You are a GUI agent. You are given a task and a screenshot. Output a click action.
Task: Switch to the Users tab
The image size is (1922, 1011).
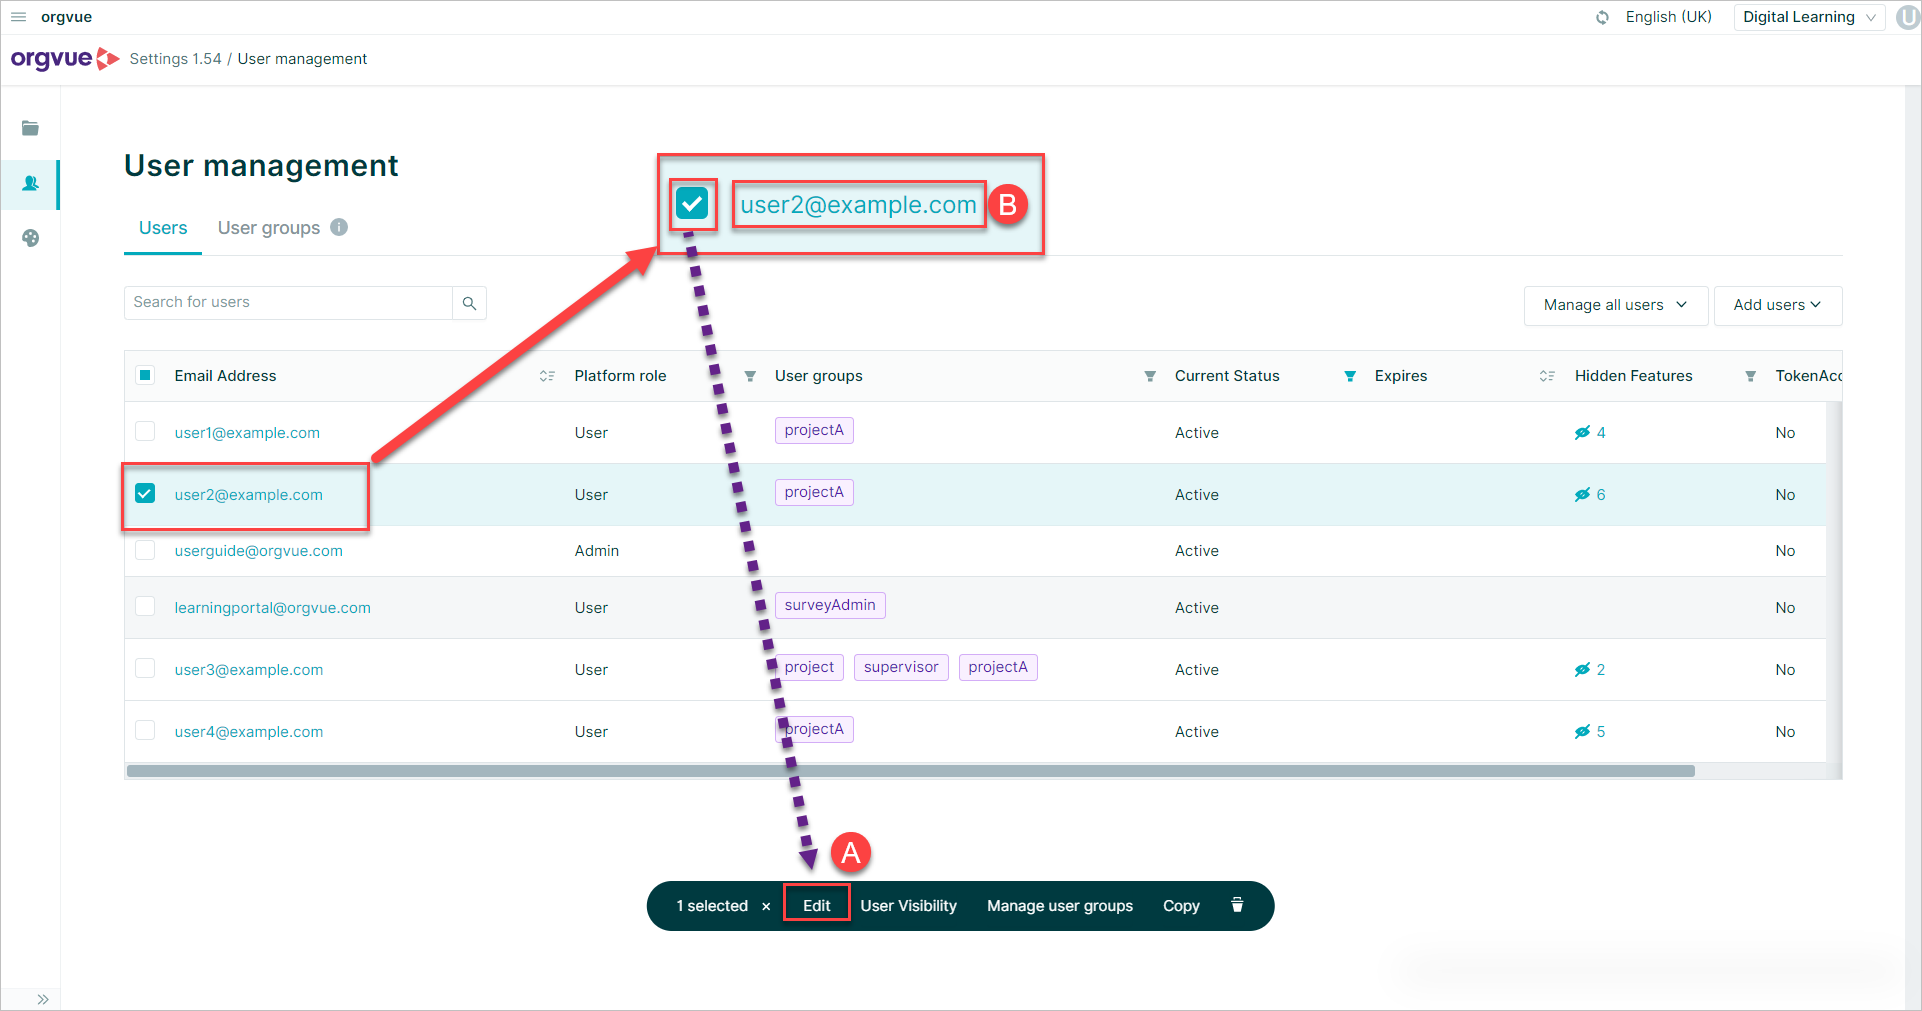(163, 228)
